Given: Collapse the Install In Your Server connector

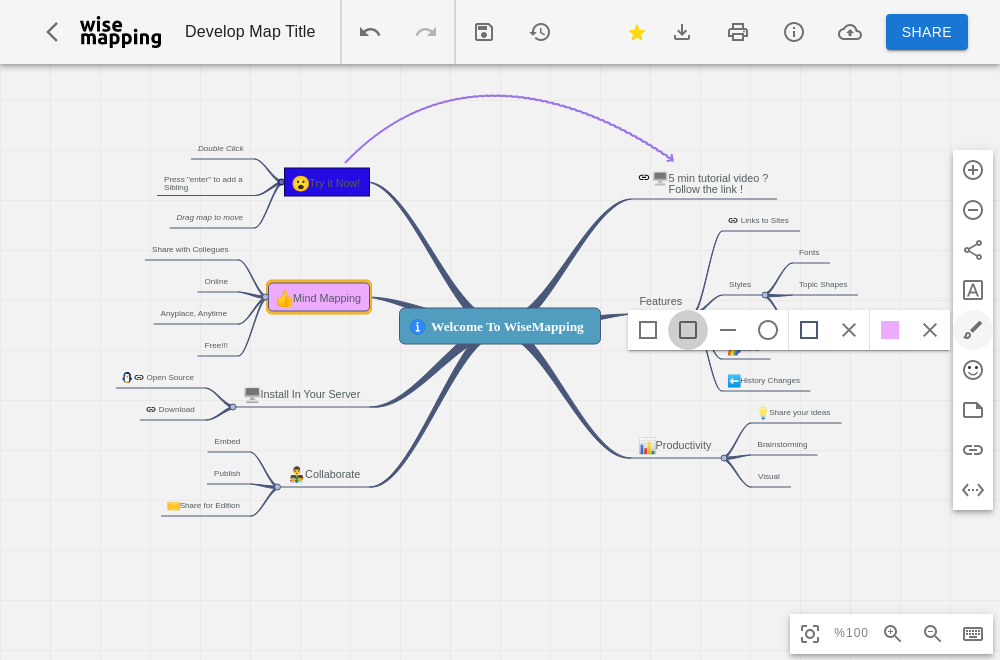Looking at the screenshot, I should pos(233,407).
